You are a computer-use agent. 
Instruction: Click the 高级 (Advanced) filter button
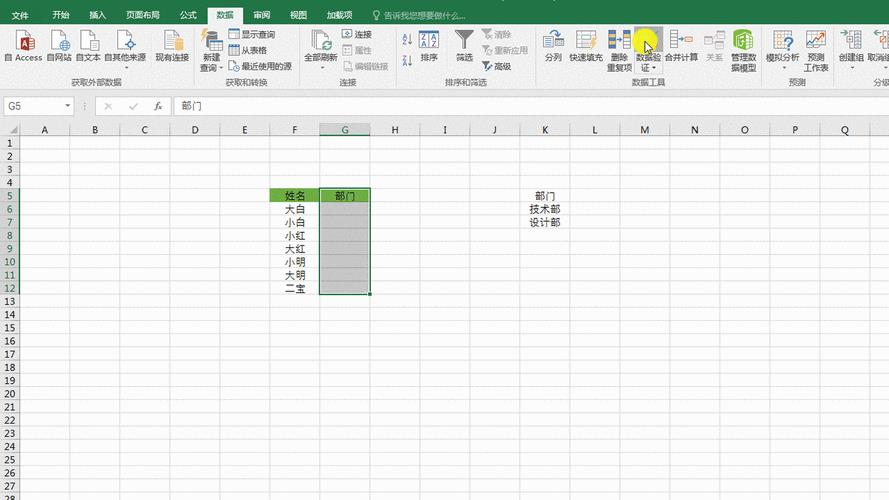(496, 66)
